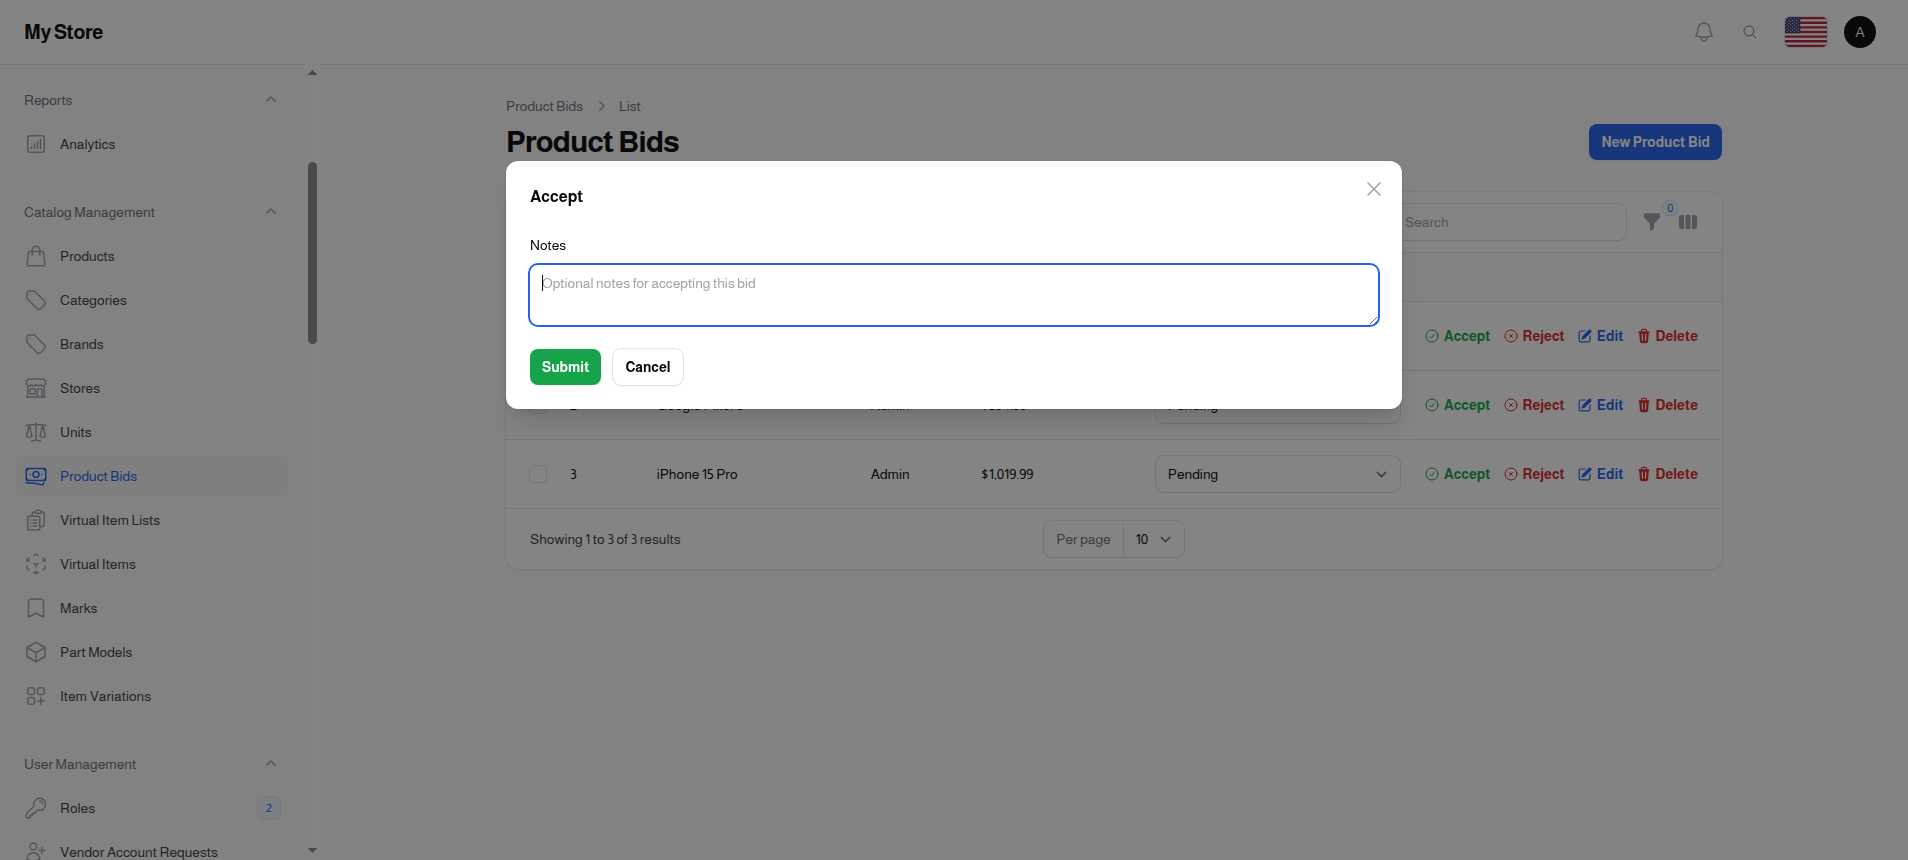Click the notifications bell icon
The width and height of the screenshot is (1908, 860).
pos(1704,32)
